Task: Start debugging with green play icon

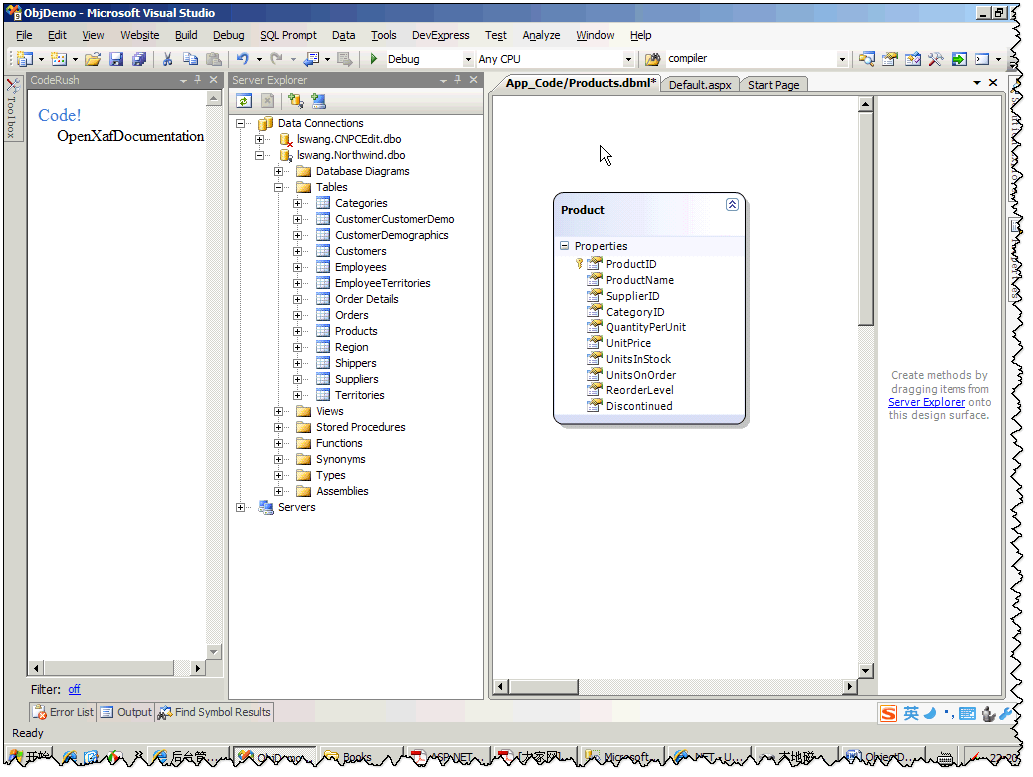Action: pos(374,59)
